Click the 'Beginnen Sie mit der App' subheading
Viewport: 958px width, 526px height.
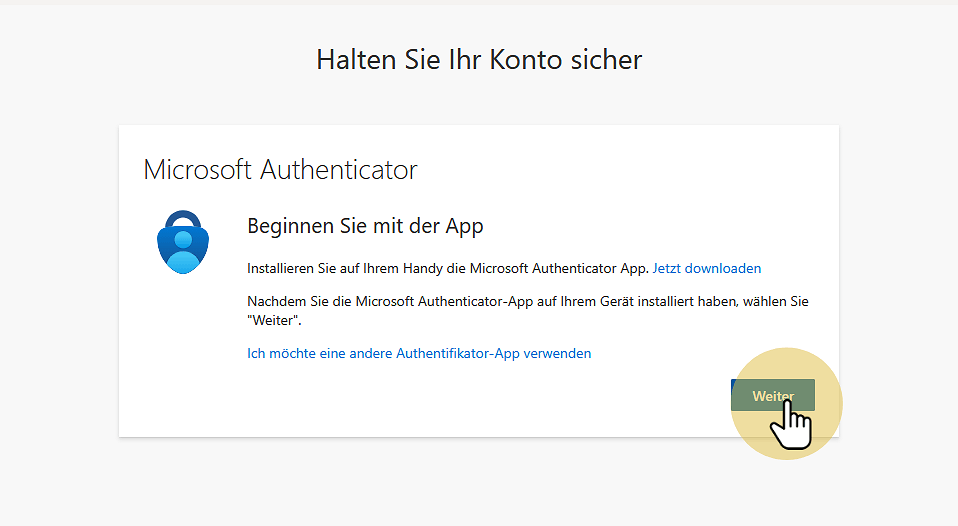pyautogui.click(x=365, y=226)
